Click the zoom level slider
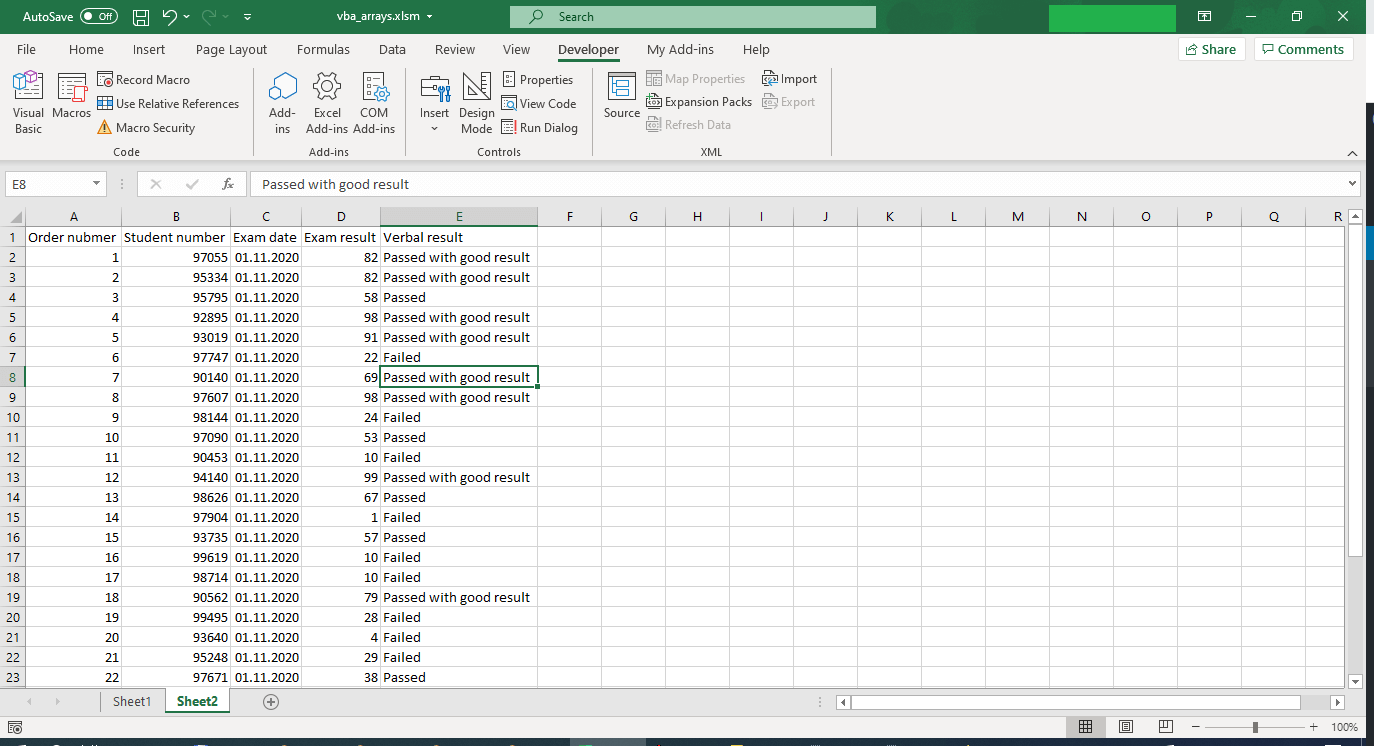This screenshot has width=1374, height=746. (x=1255, y=727)
